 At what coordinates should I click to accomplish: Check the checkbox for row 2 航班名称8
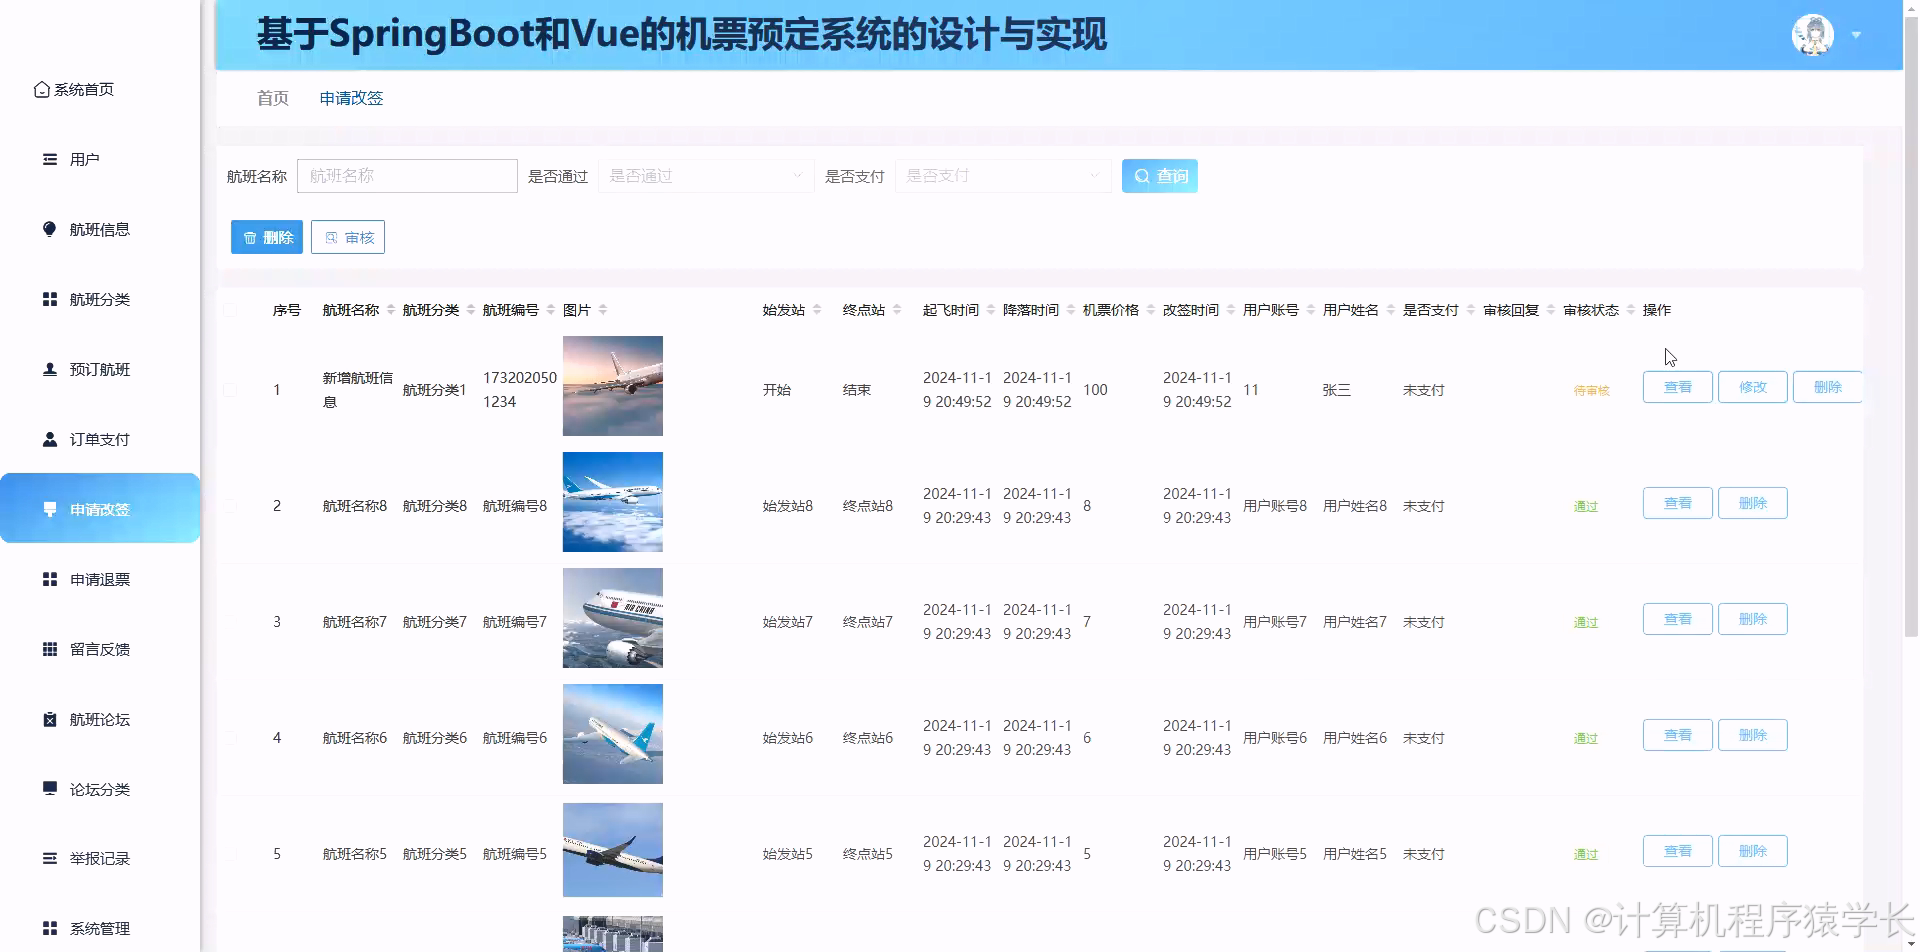click(x=230, y=505)
